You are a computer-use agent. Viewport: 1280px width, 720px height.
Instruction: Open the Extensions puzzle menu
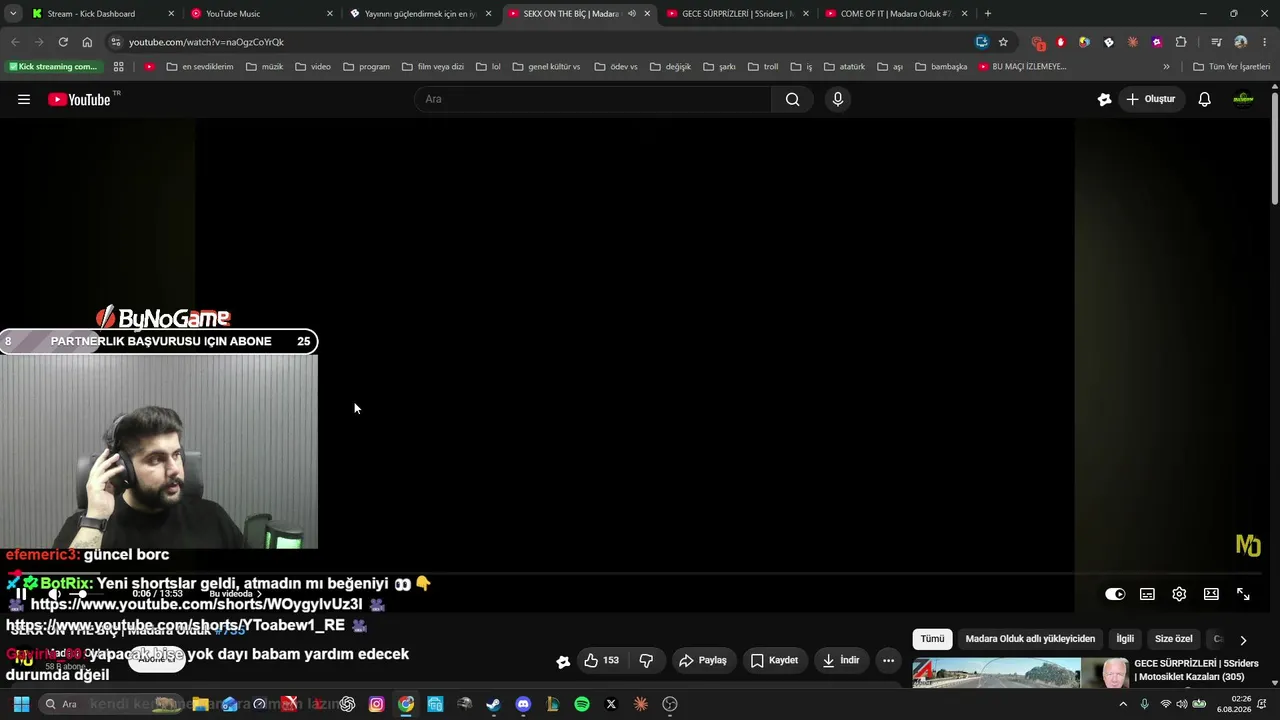click(1181, 42)
